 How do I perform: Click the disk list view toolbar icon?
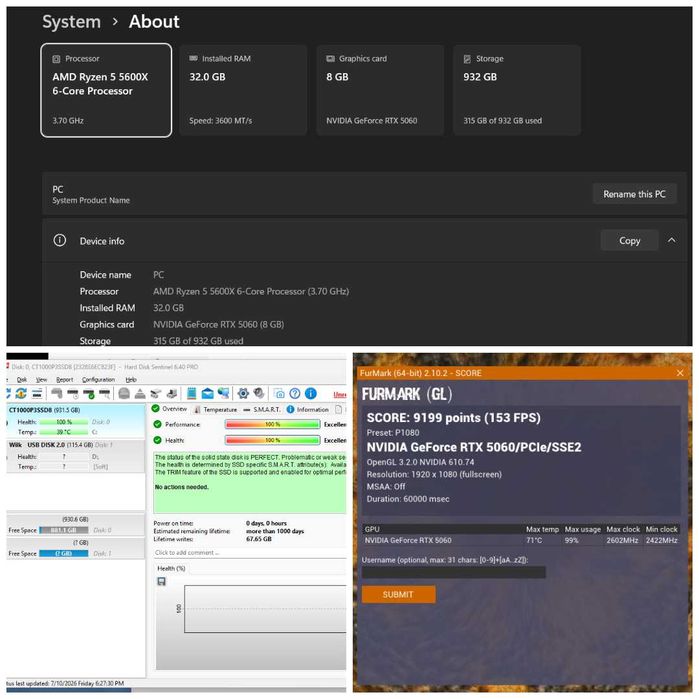click(37, 393)
